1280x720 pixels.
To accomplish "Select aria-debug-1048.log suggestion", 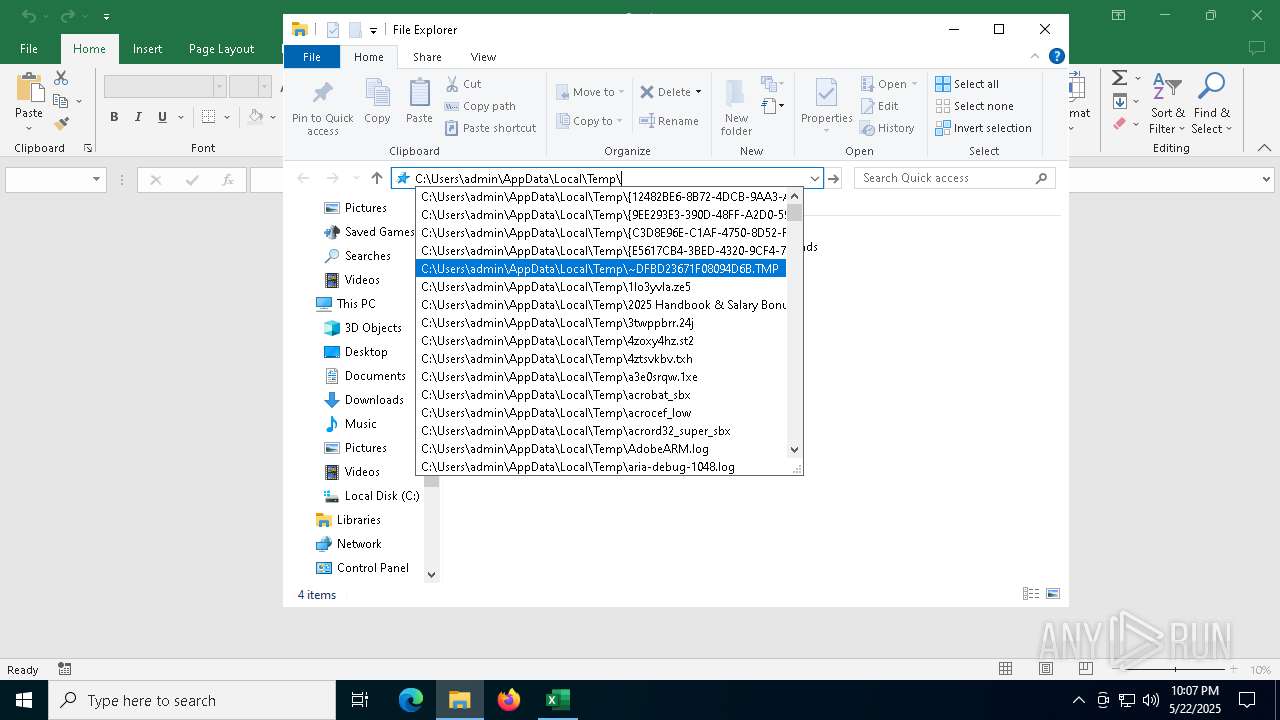I will pyautogui.click(x=601, y=467).
